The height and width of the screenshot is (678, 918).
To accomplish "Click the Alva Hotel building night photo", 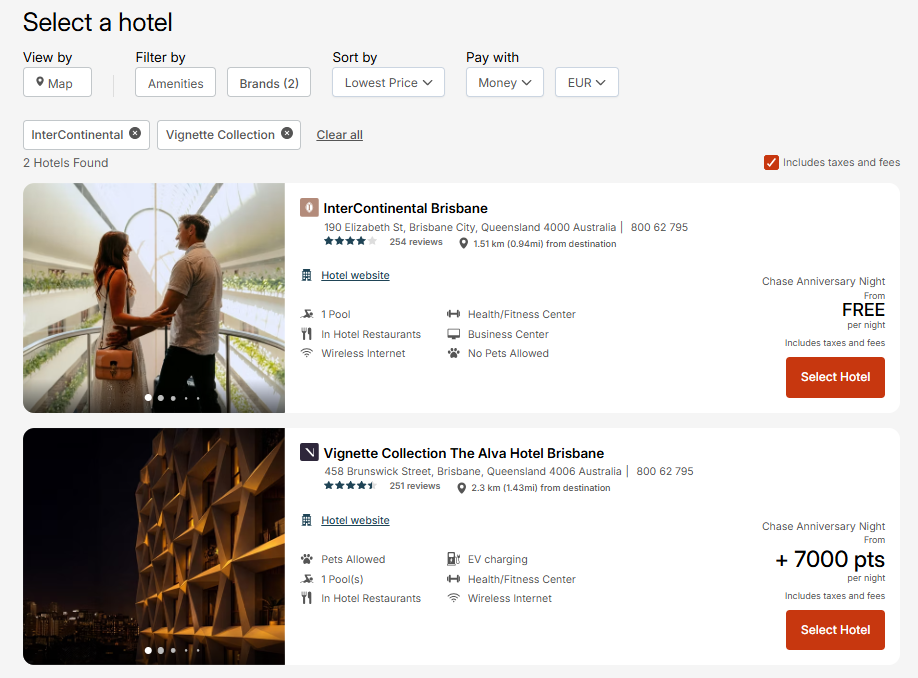I will click(154, 546).
